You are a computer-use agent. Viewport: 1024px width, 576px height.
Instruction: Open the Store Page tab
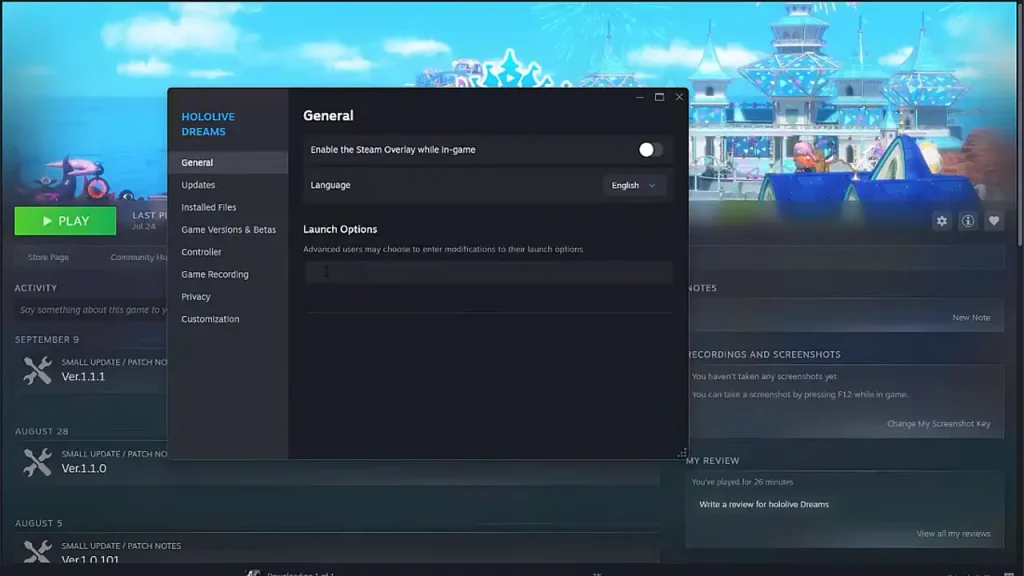pyautogui.click(x=48, y=257)
